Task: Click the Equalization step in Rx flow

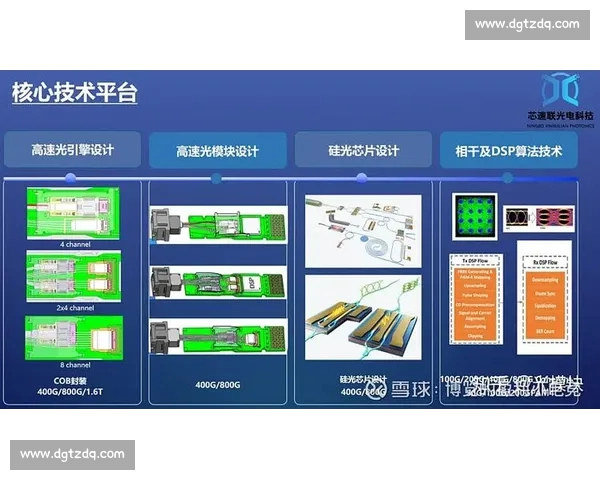Action: pyautogui.click(x=545, y=306)
